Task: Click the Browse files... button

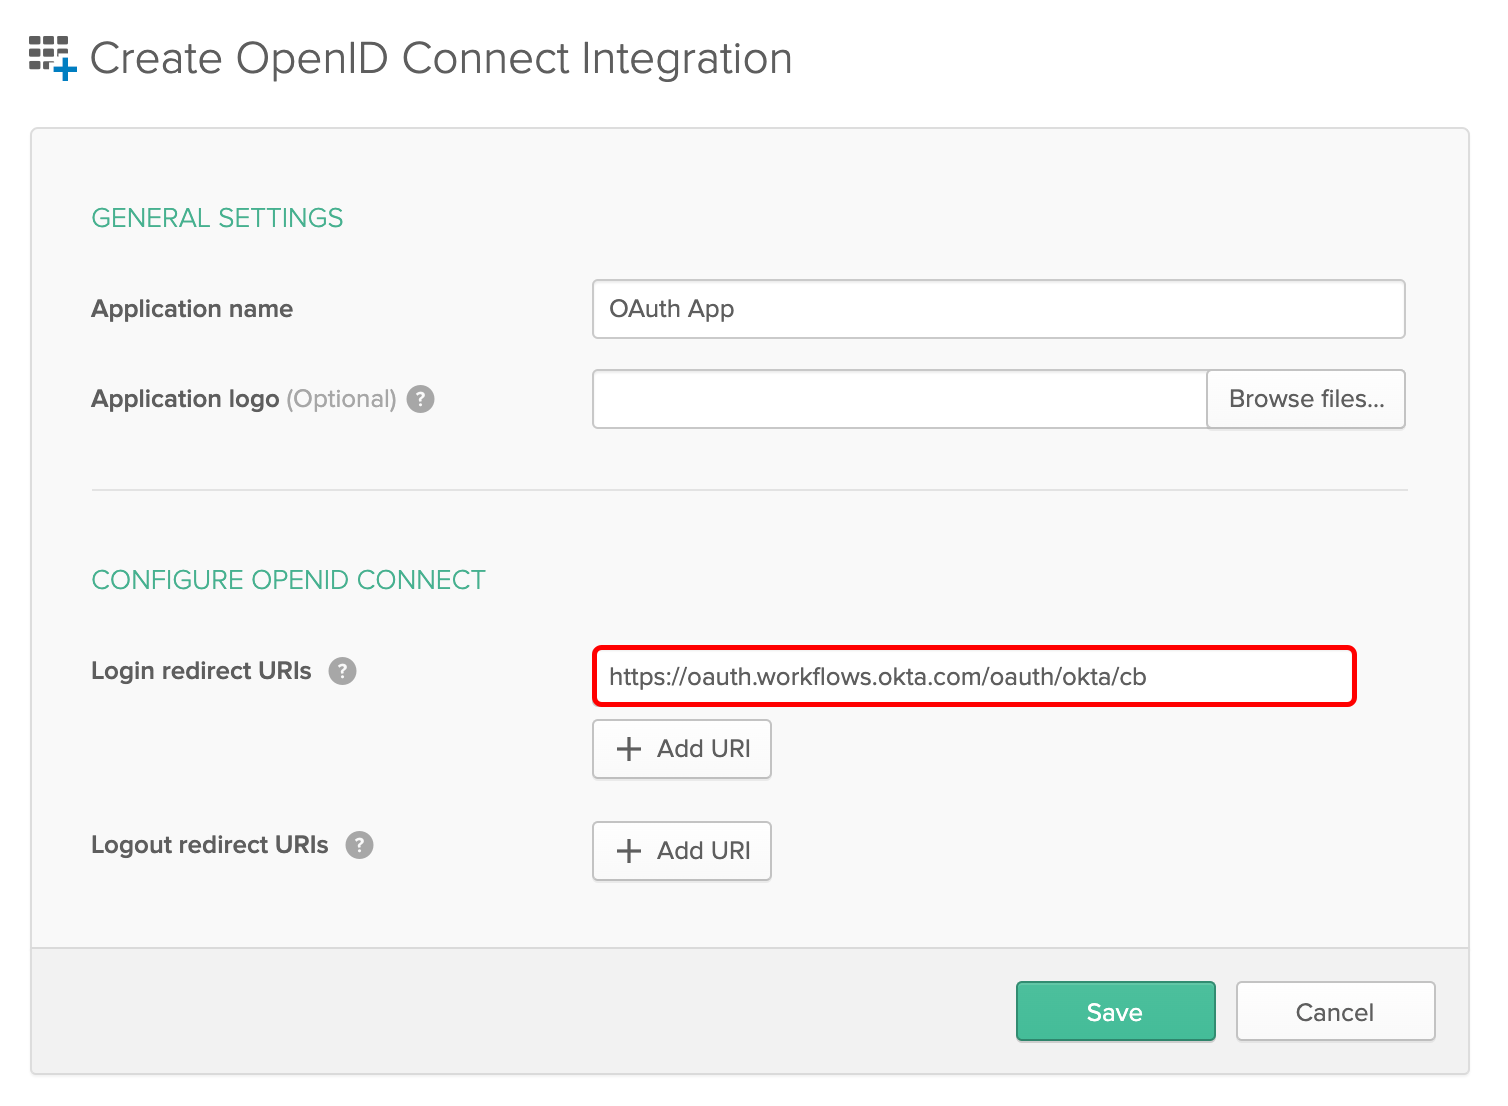Action: (x=1306, y=399)
